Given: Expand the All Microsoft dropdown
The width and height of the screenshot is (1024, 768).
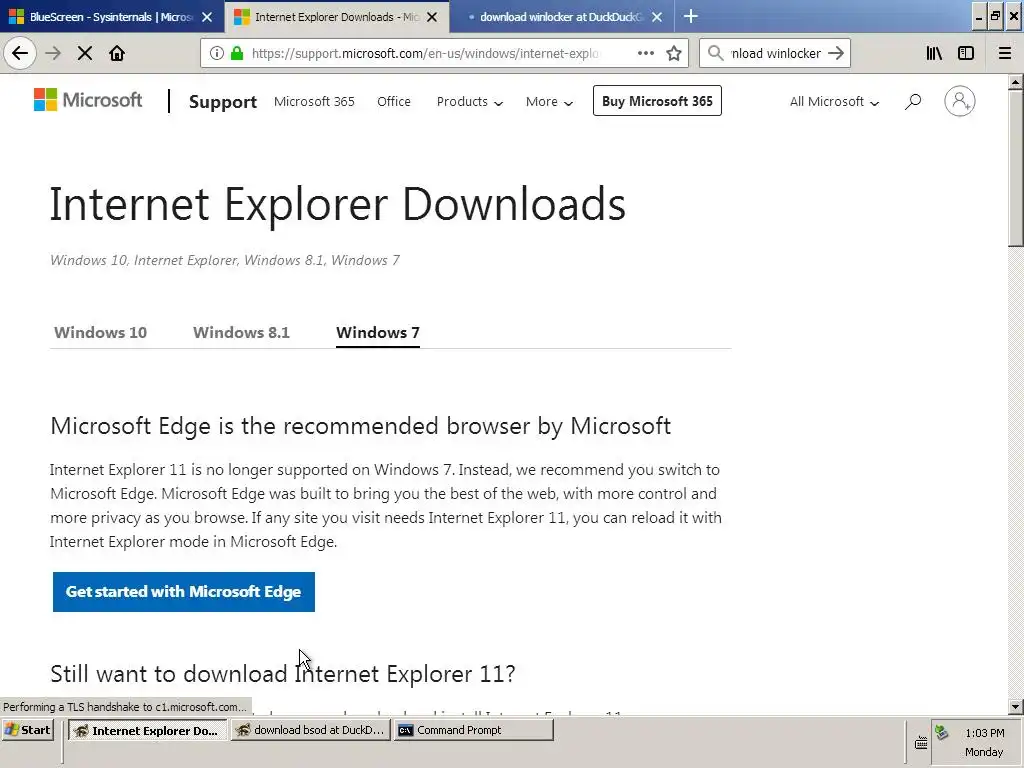Looking at the screenshot, I should coord(834,102).
